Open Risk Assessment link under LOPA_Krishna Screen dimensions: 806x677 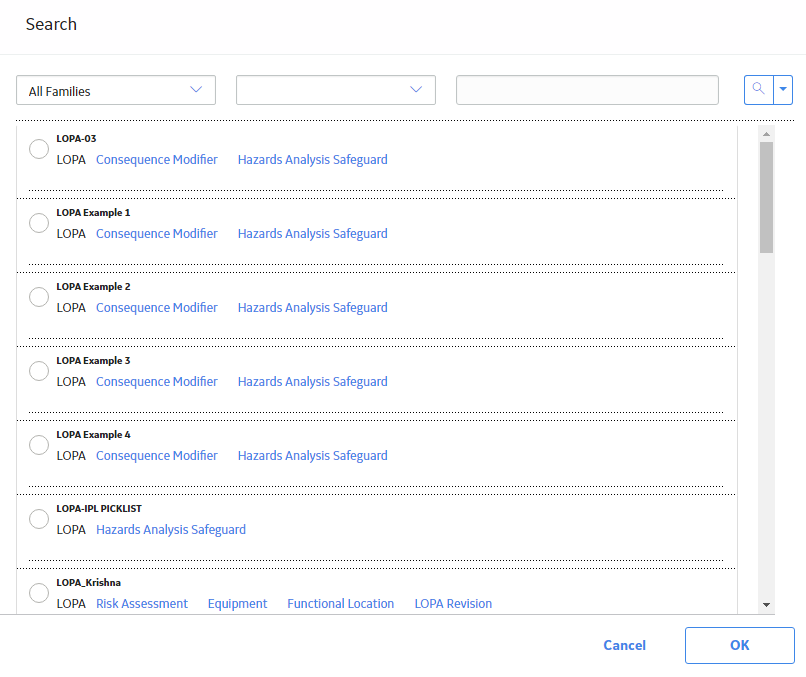142,603
